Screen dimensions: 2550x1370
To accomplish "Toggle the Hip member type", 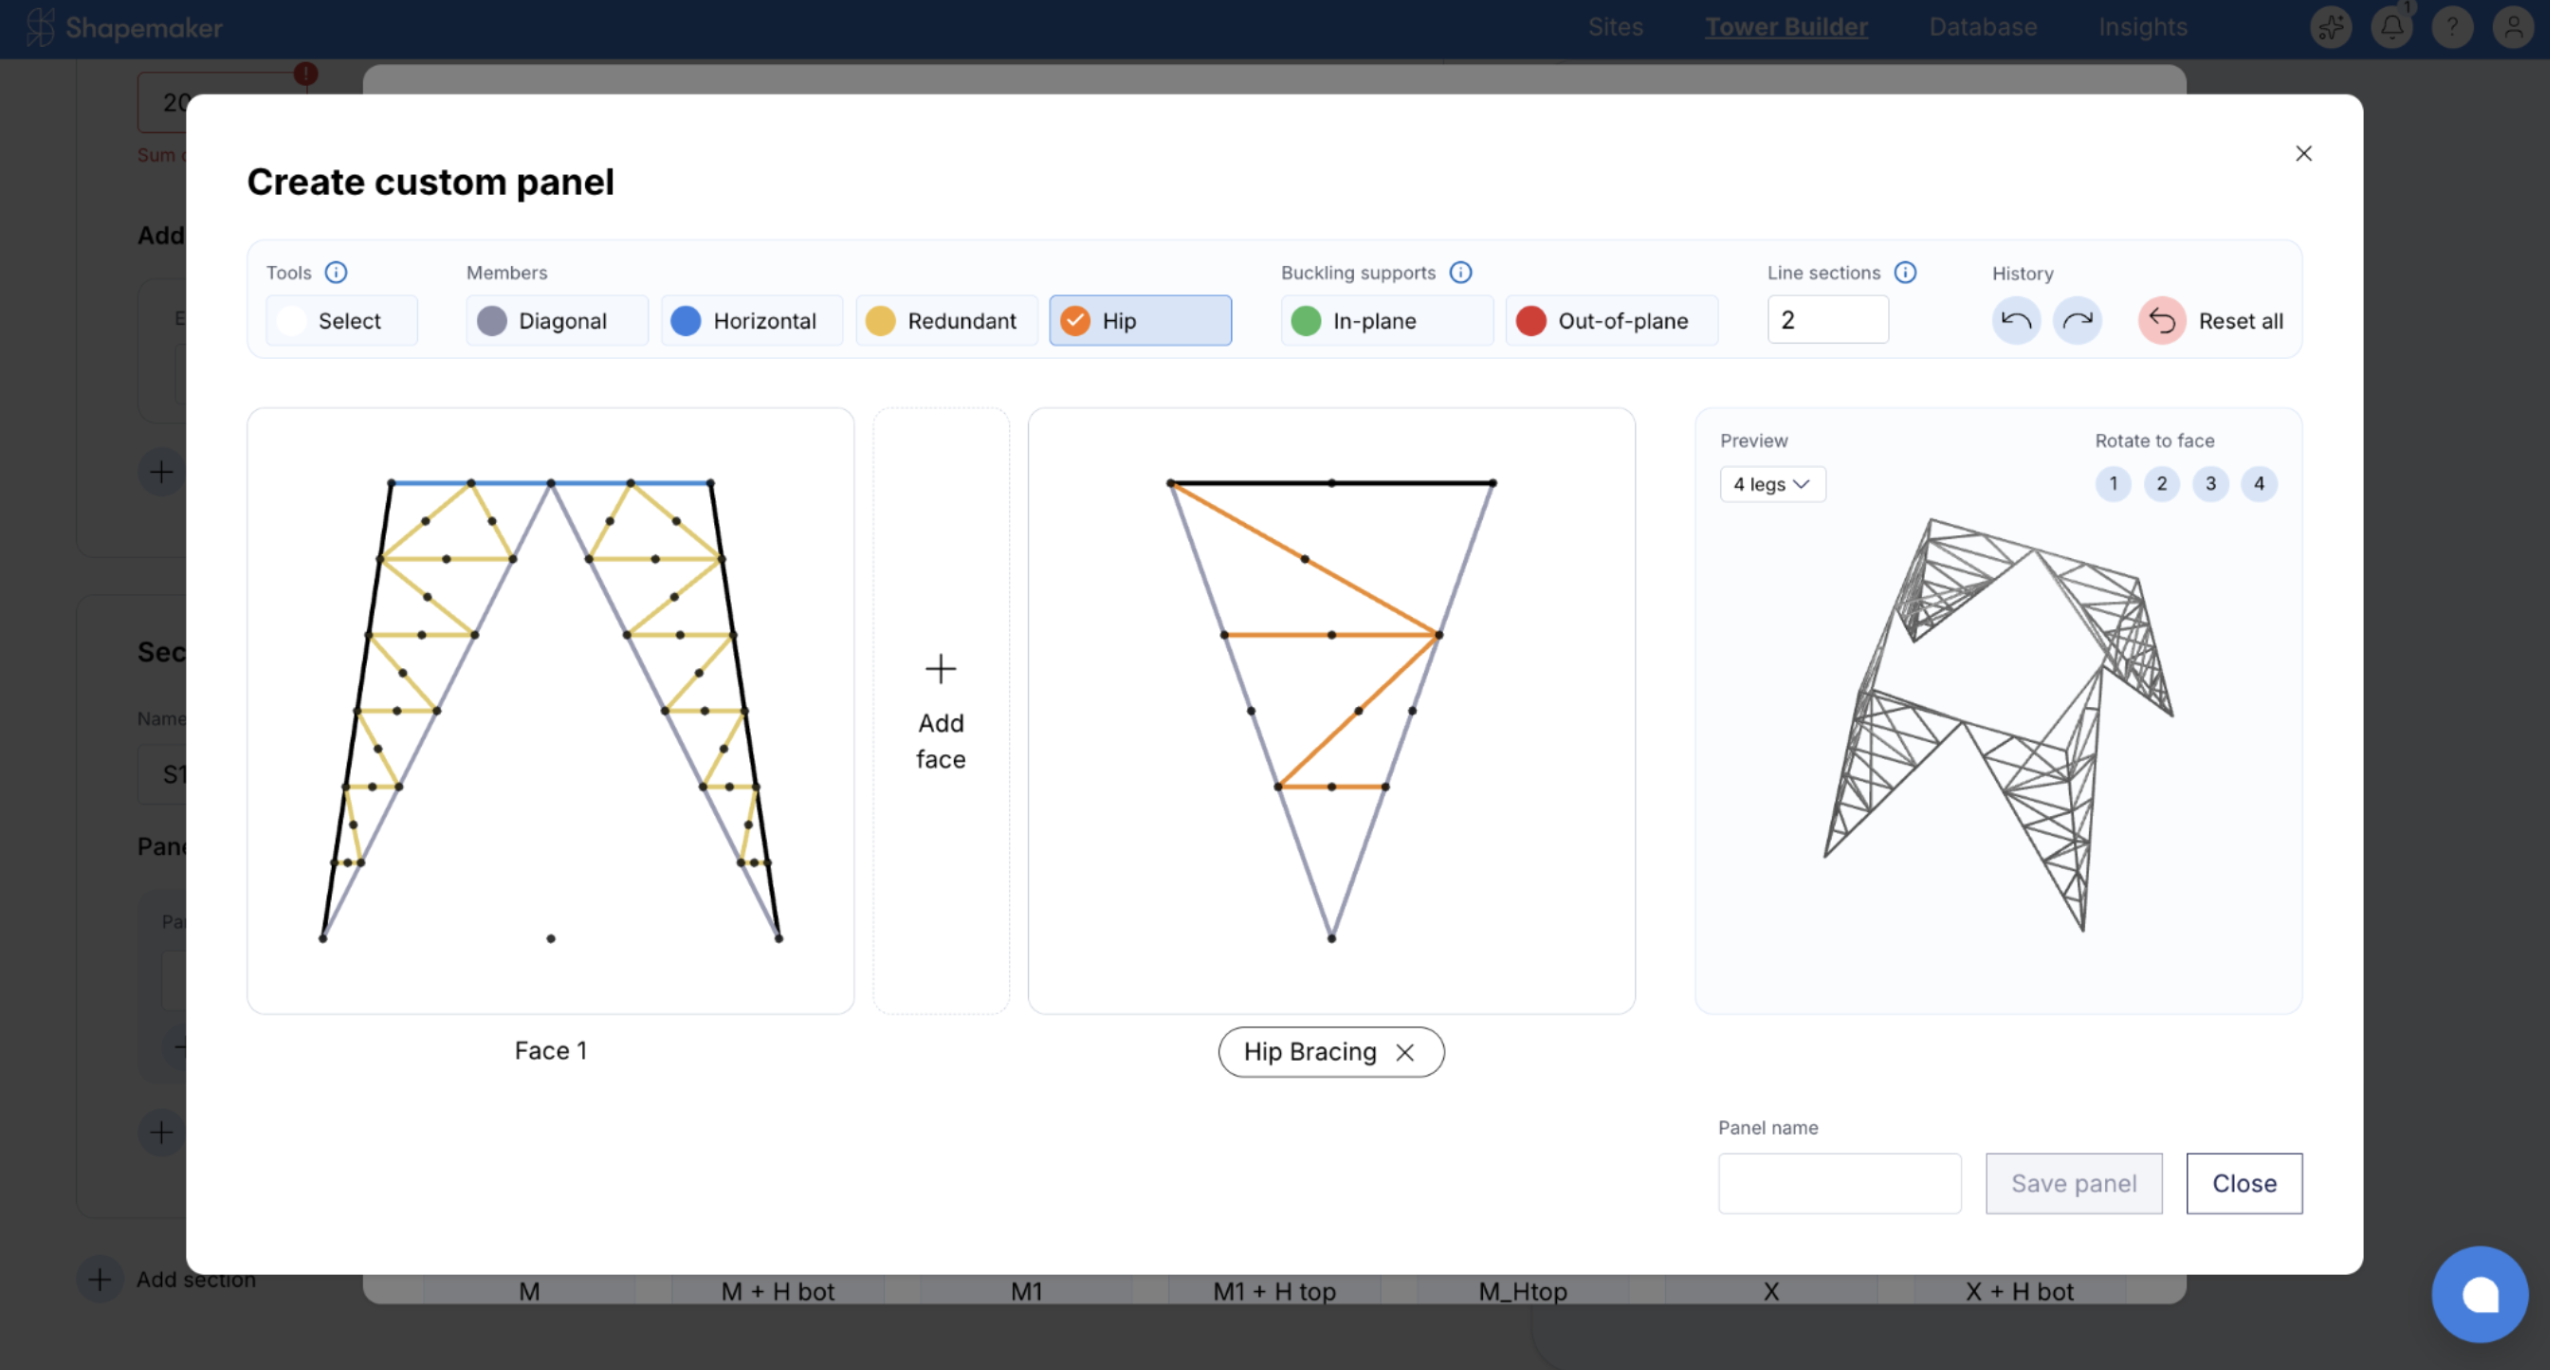I will pos(1140,321).
